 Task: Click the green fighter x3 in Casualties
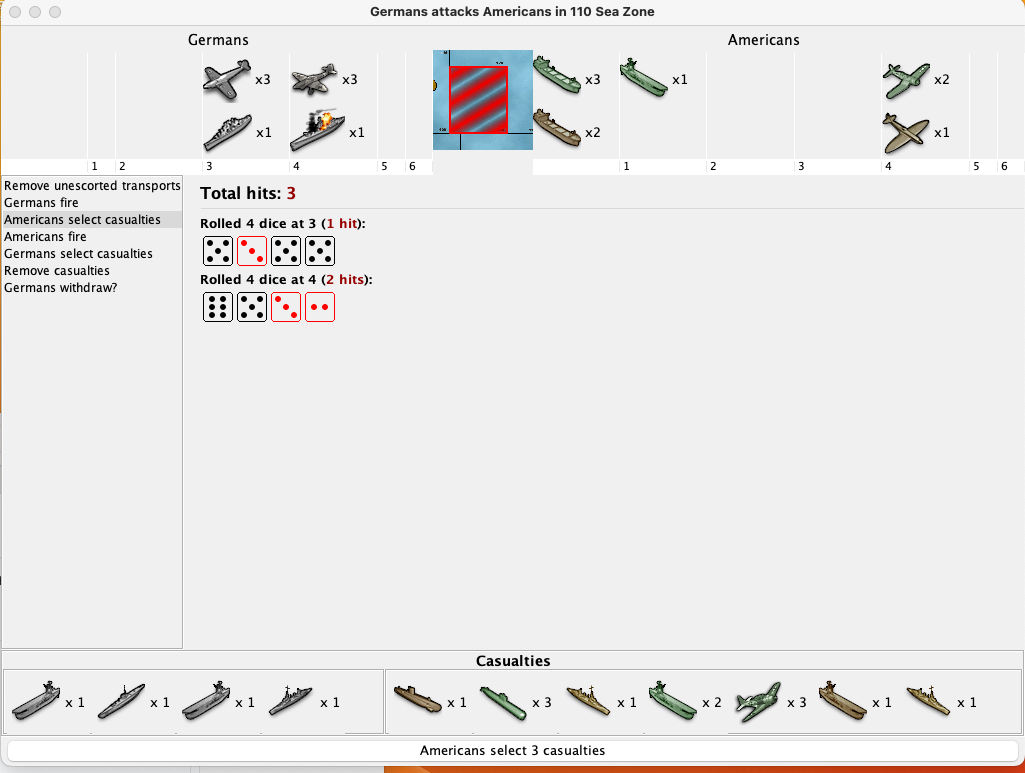(x=759, y=702)
